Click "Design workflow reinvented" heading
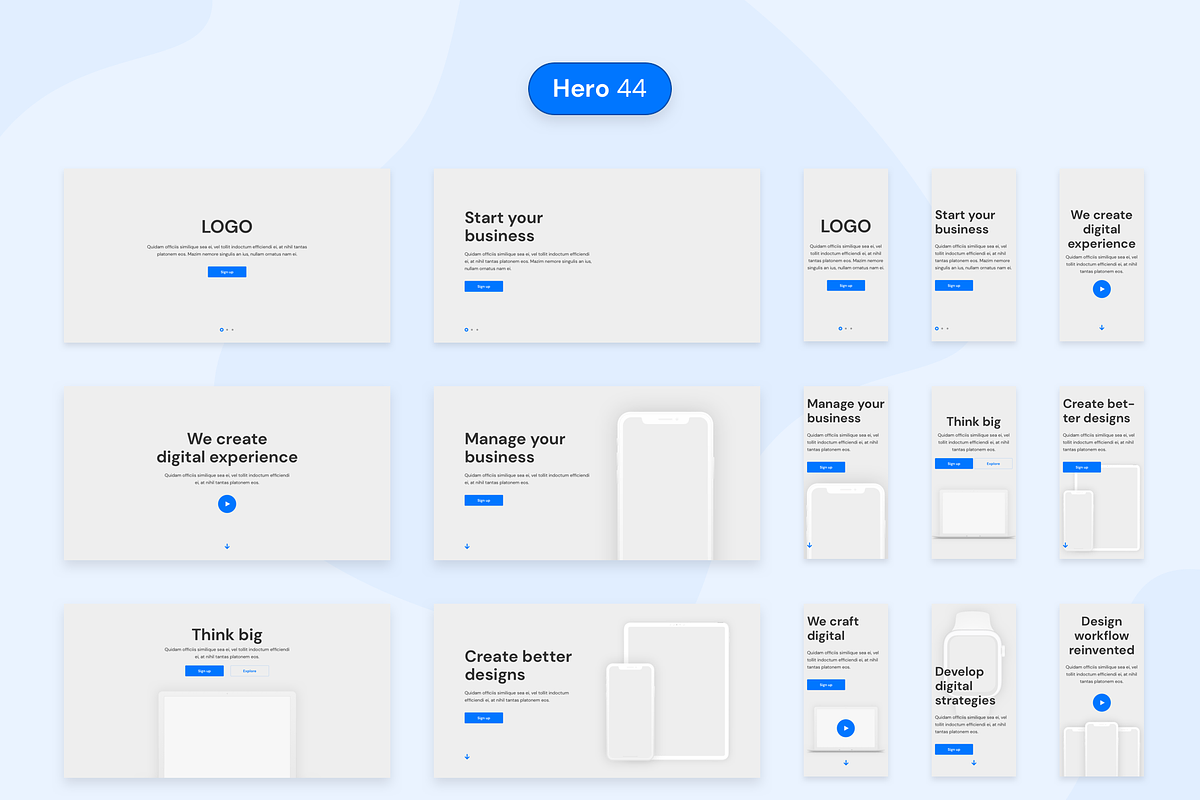Screen dimensions: 1200x800 point(1101,636)
